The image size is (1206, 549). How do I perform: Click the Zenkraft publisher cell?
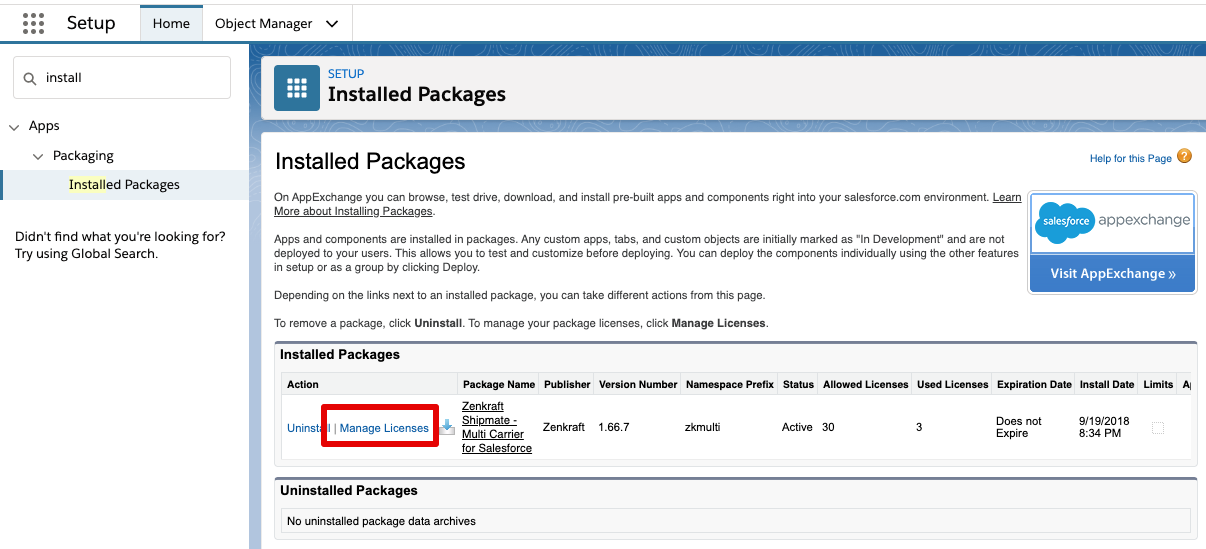click(563, 428)
